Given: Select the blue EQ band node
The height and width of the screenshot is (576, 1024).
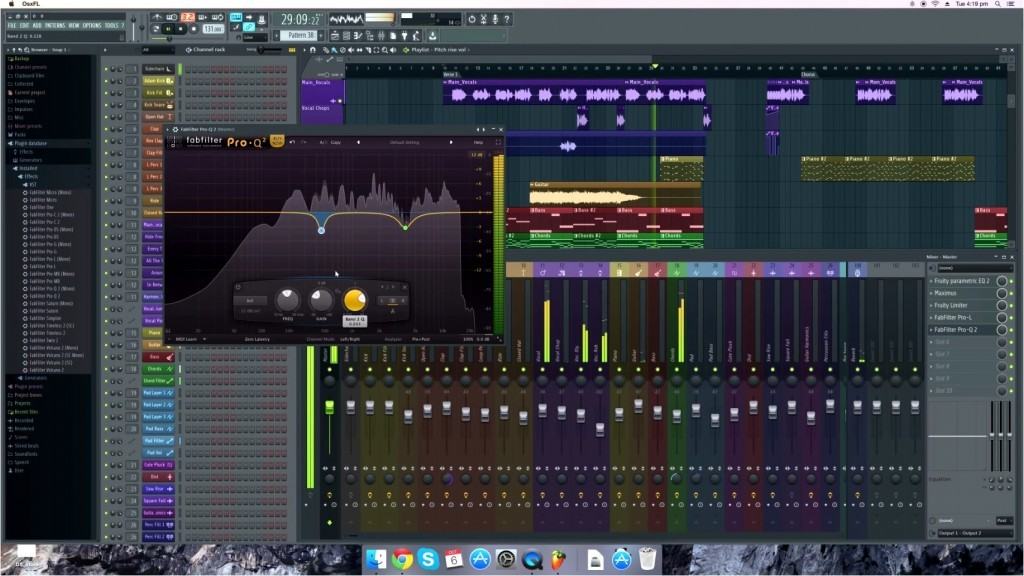Looking at the screenshot, I should [x=321, y=230].
